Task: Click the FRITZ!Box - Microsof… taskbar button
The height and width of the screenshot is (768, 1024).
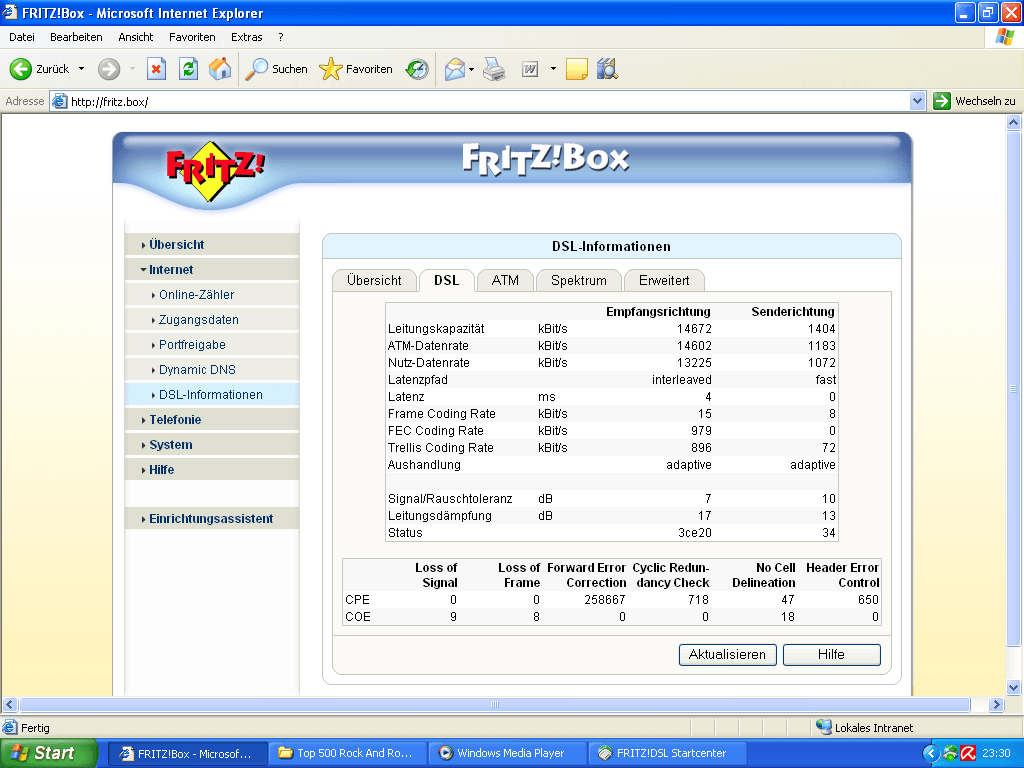Action: coord(188,753)
